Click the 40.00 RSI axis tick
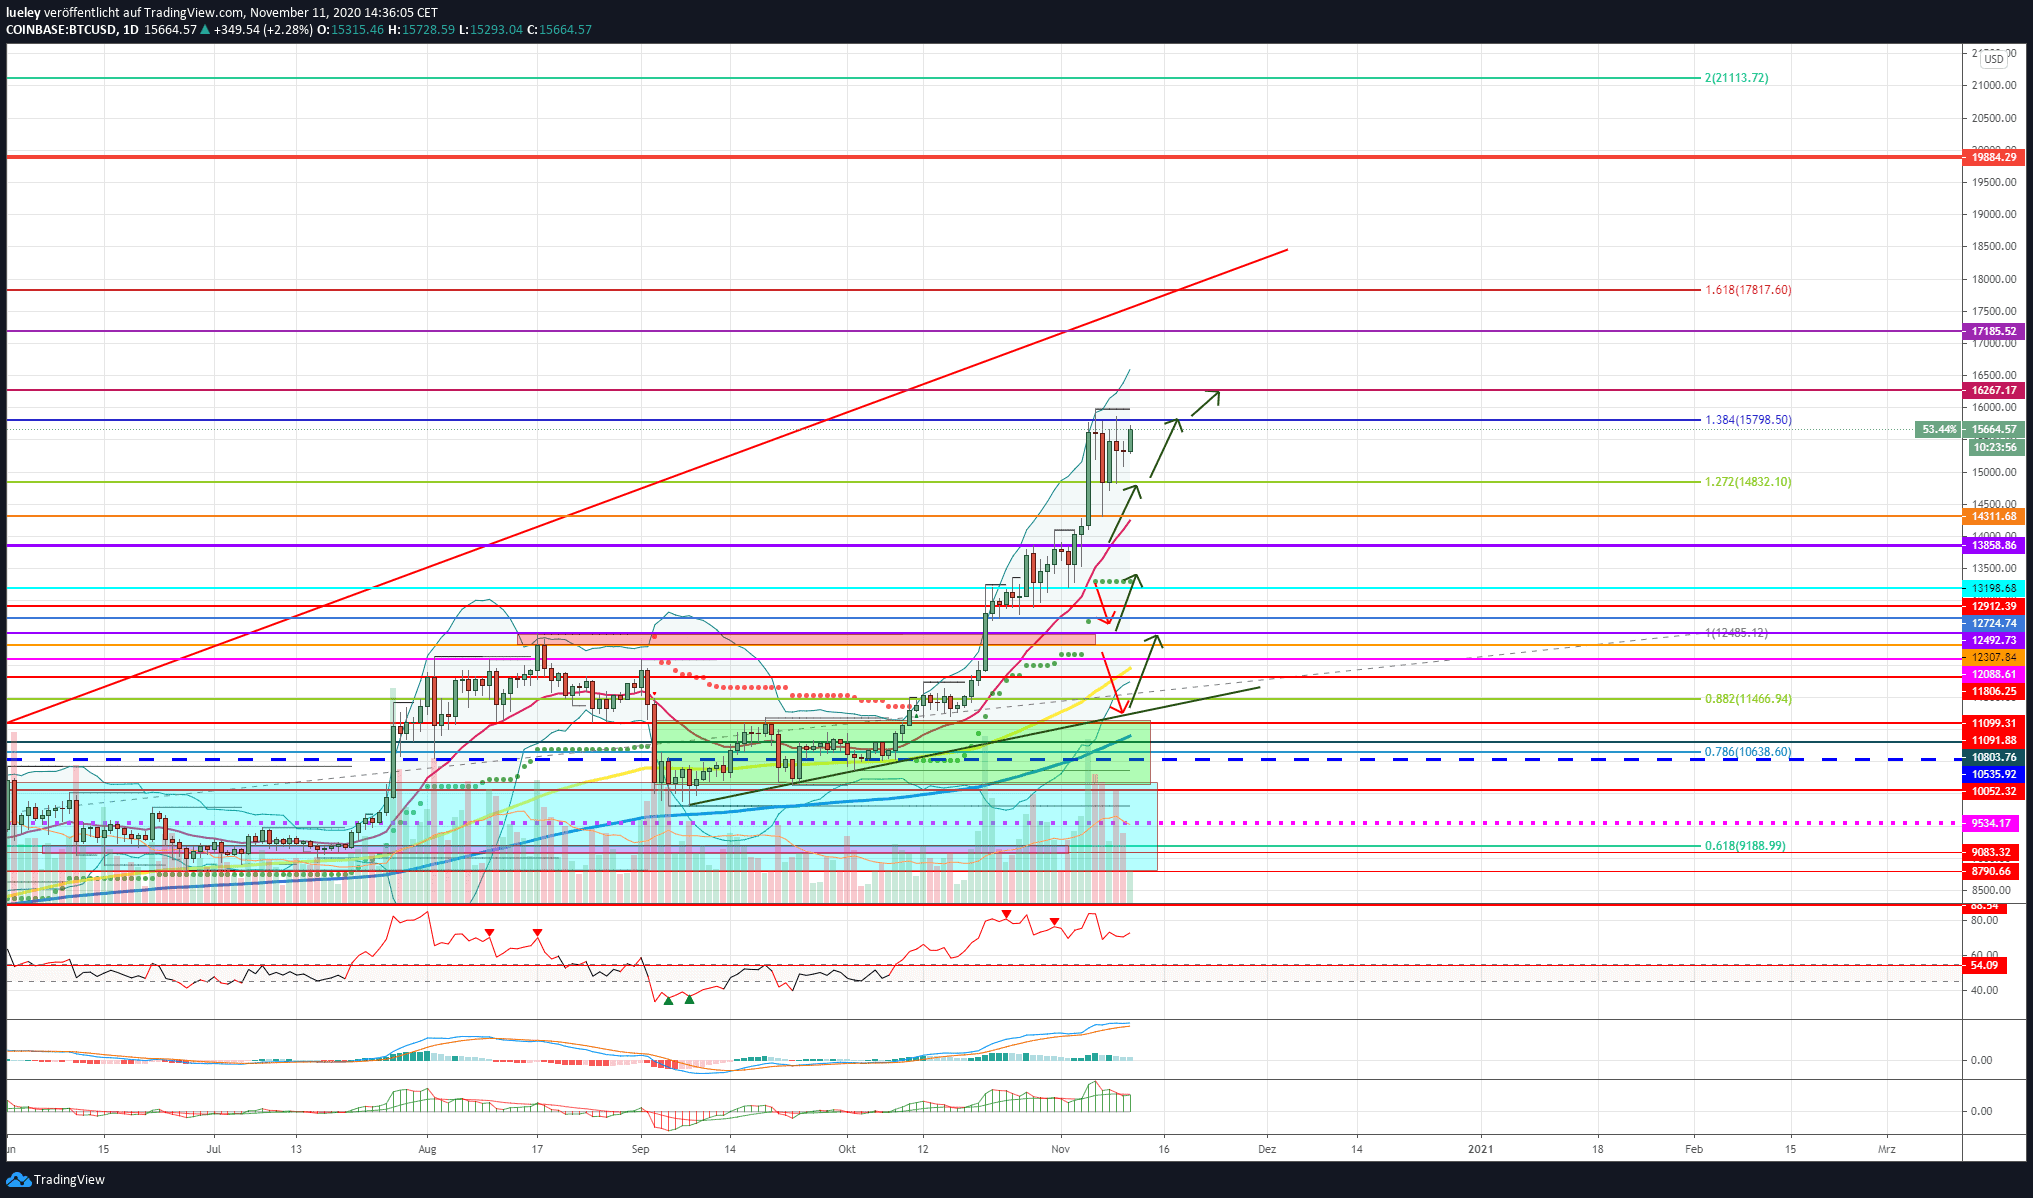 pyautogui.click(x=1984, y=990)
